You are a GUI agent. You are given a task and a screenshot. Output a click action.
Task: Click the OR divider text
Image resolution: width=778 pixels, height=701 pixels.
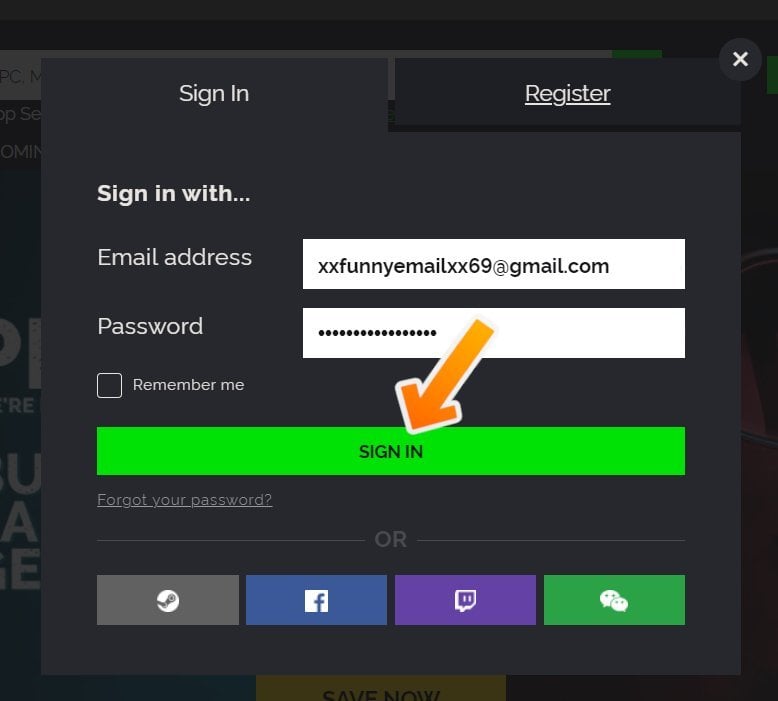[391, 540]
